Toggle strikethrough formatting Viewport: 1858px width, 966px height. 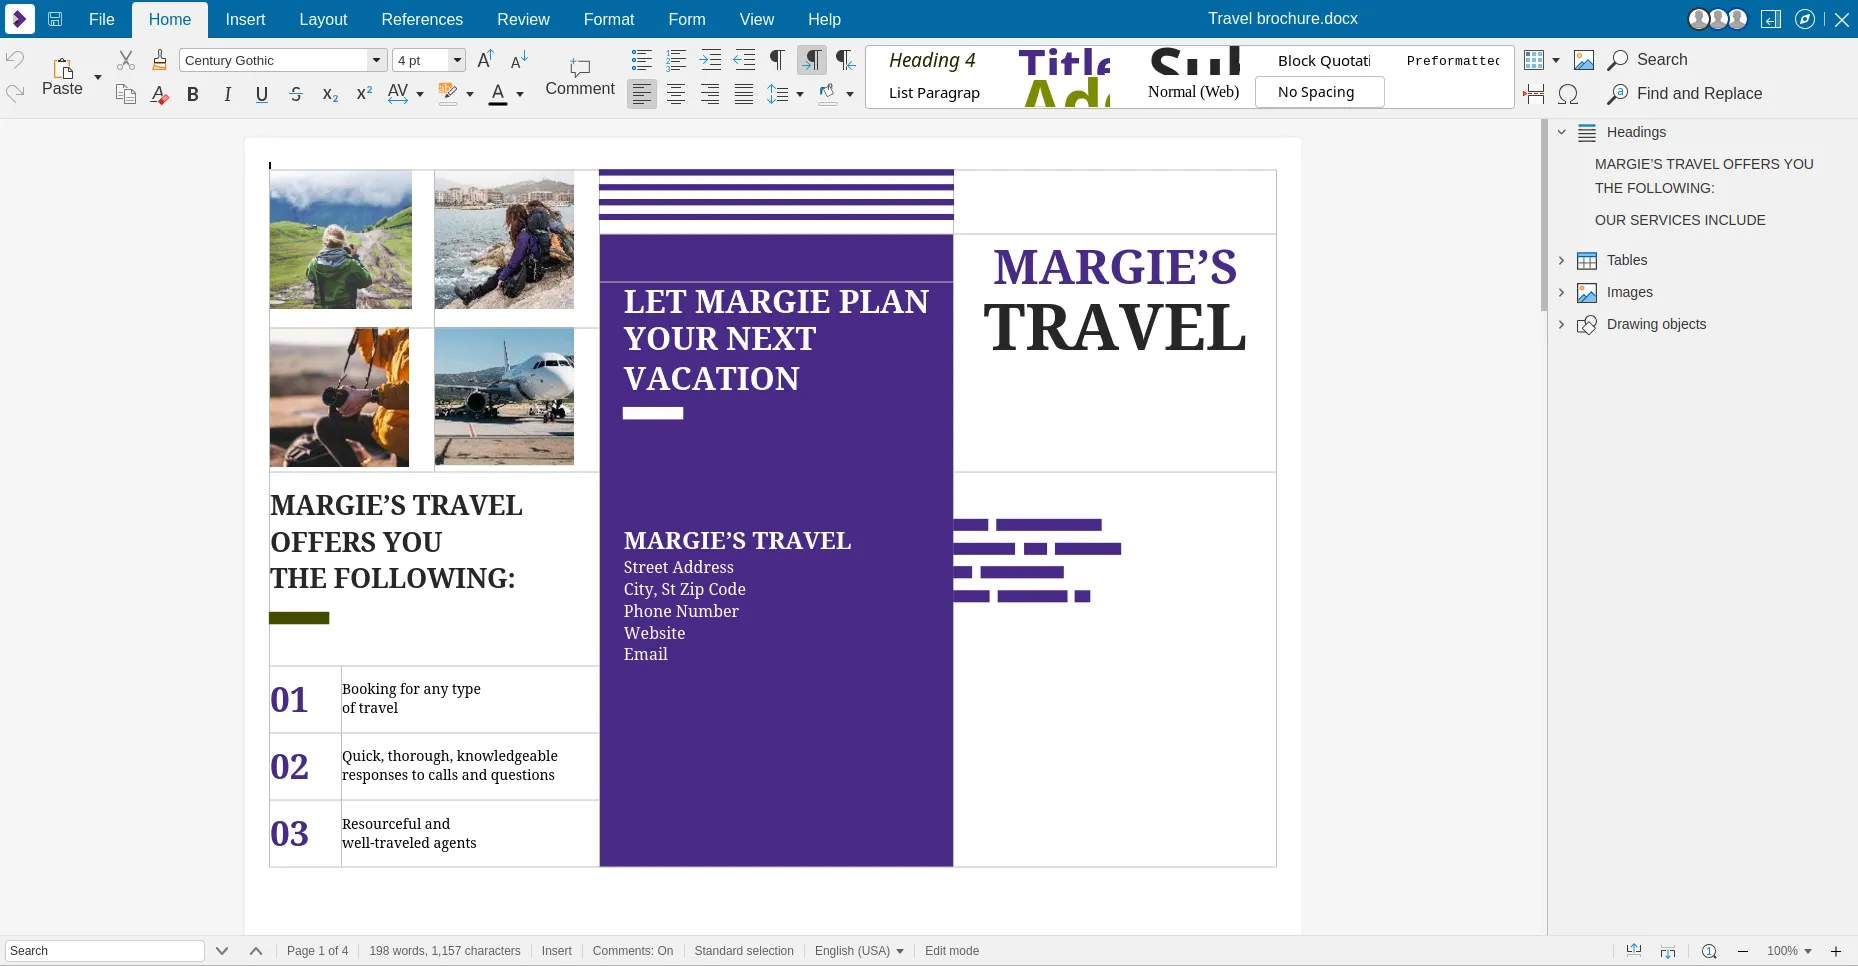pyautogui.click(x=296, y=94)
